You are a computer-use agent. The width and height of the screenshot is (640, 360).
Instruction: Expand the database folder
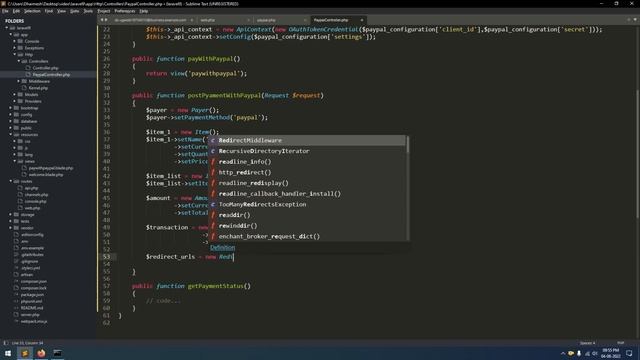coord(11,121)
